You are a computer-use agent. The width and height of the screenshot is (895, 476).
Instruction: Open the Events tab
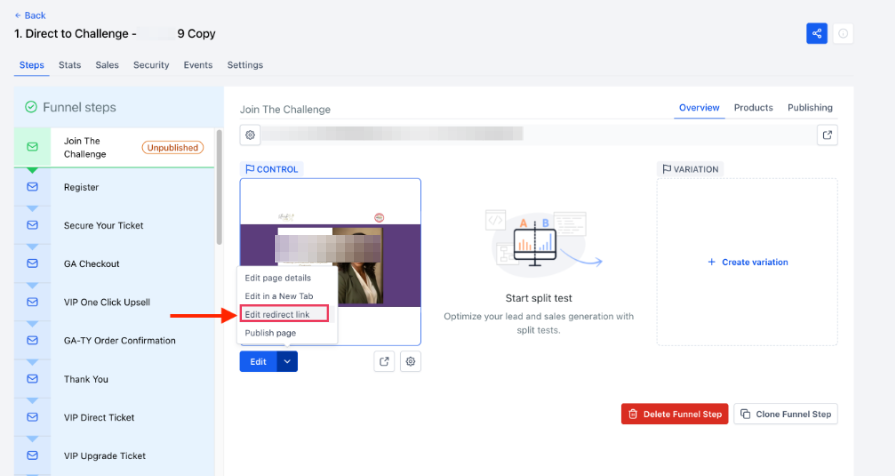tap(198, 65)
